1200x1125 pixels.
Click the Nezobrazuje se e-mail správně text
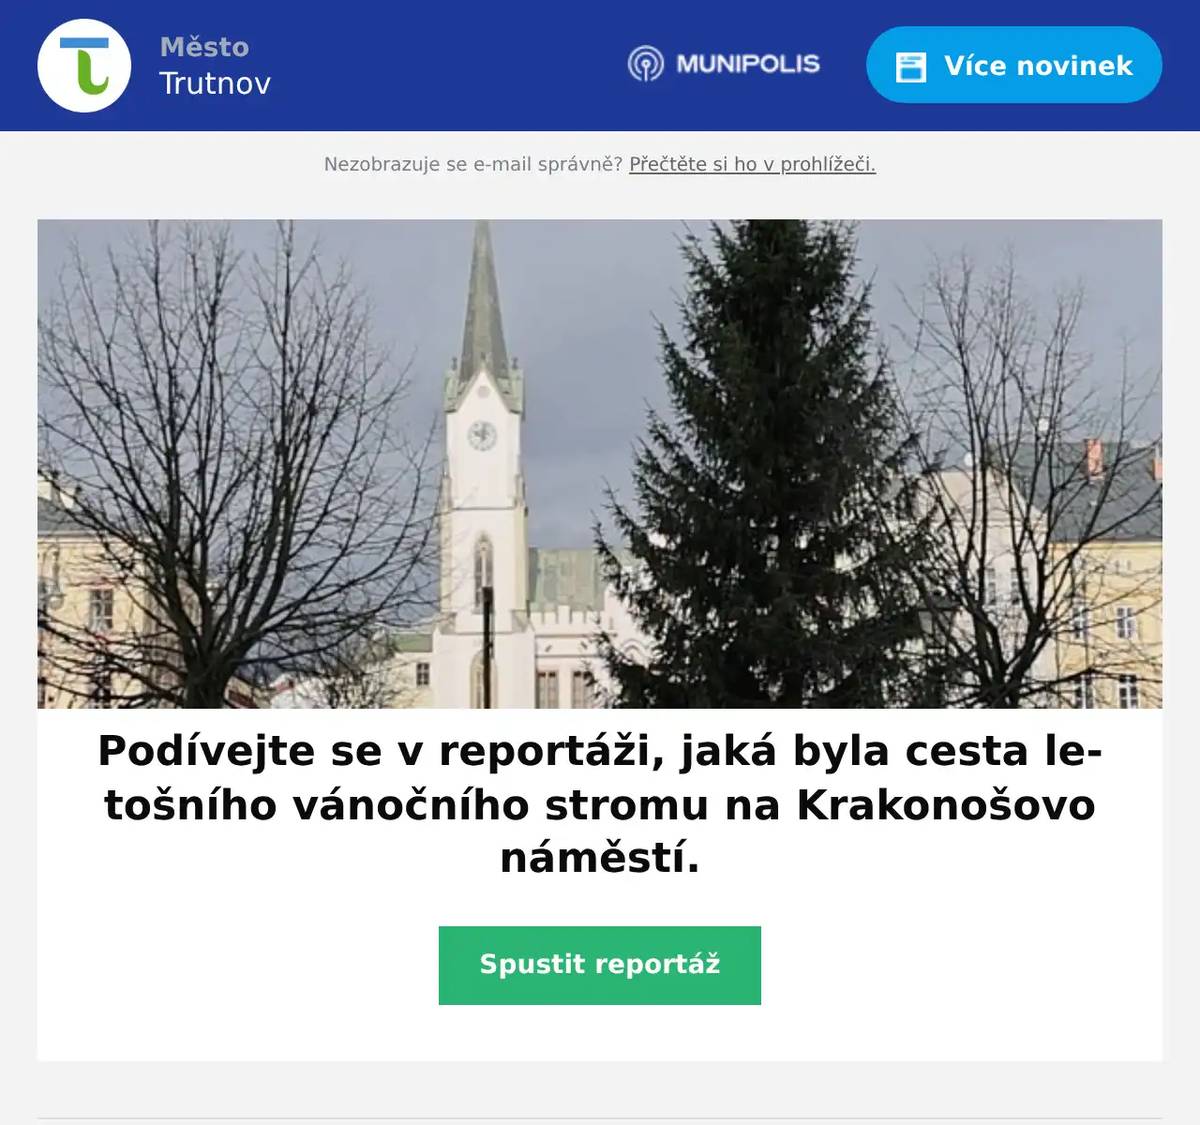(473, 164)
